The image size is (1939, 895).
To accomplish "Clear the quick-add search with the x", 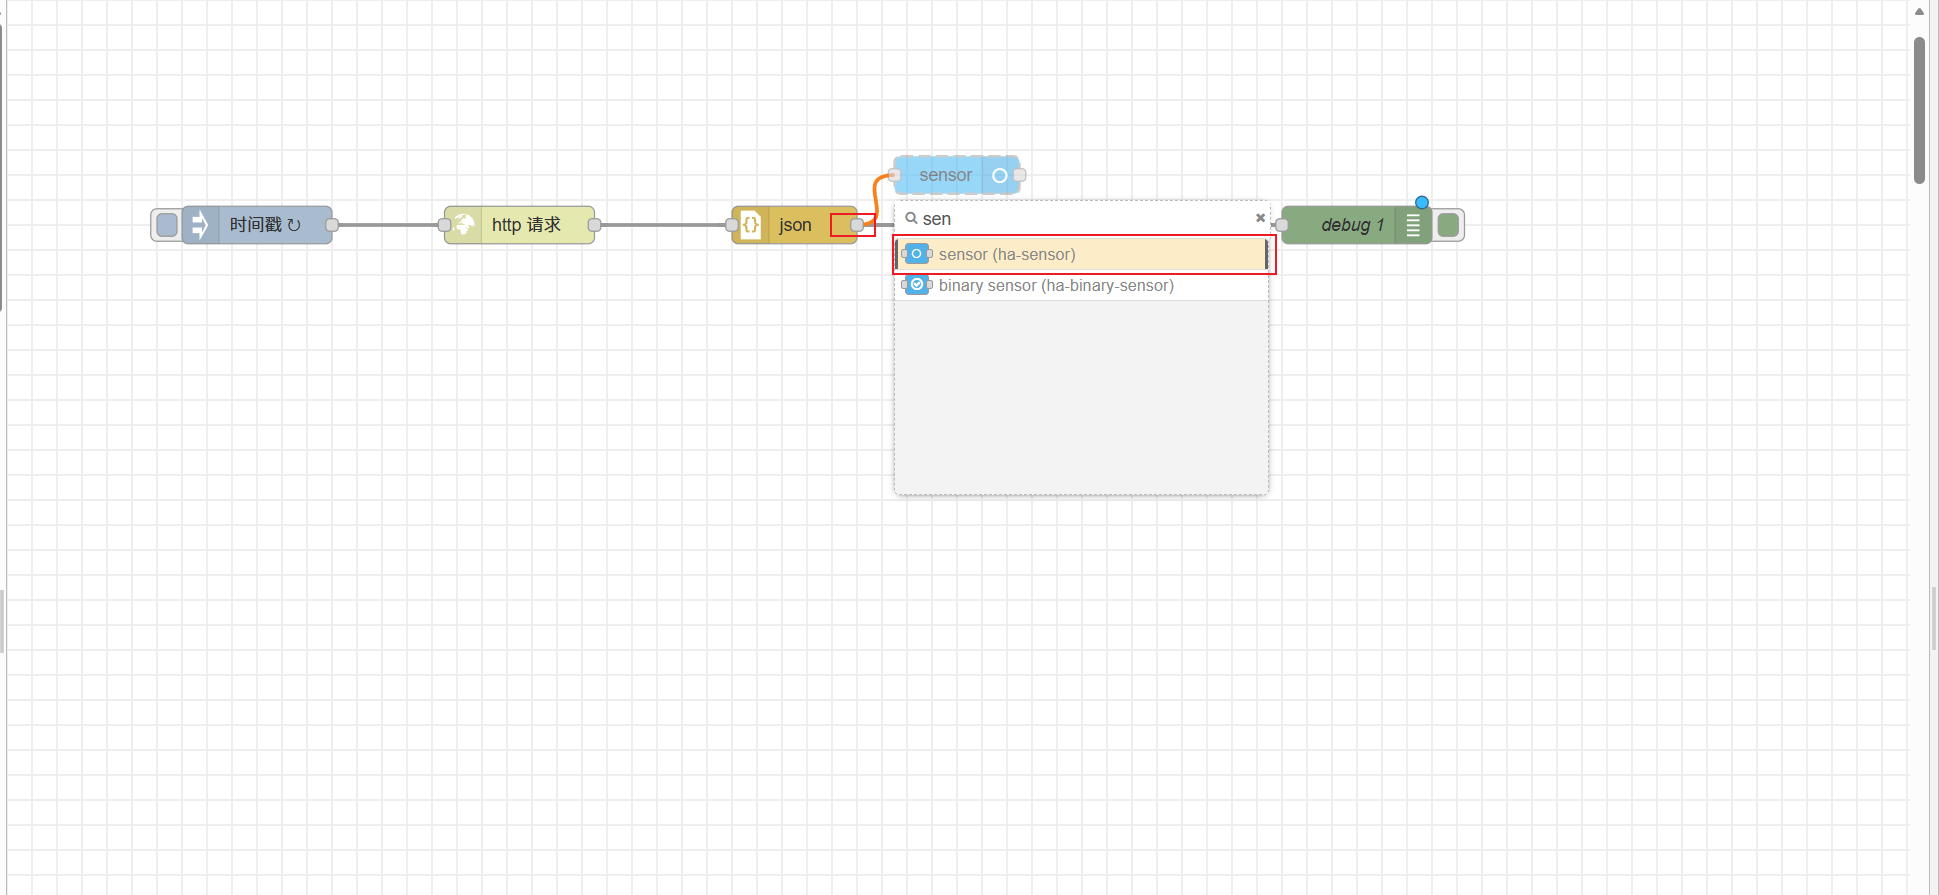I will (1260, 218).
